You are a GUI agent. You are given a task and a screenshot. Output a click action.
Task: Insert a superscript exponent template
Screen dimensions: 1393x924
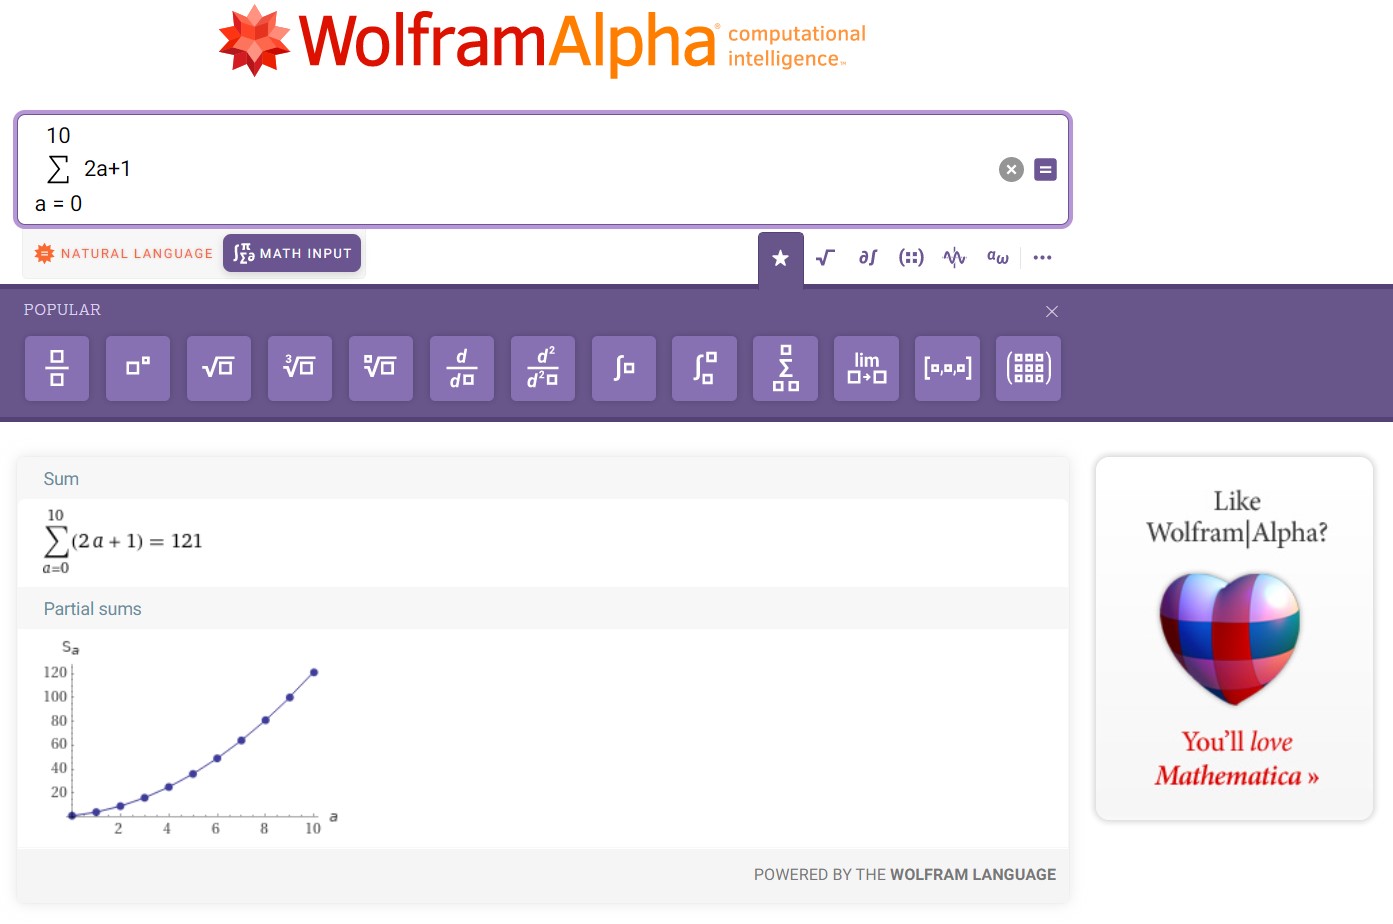coord(138,368)
